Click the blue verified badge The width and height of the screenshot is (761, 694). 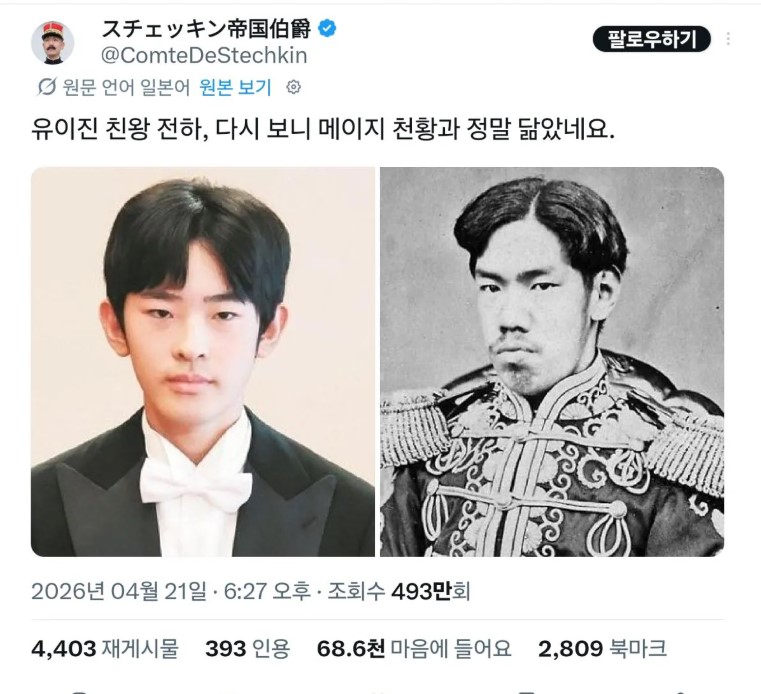click(327, 29)
